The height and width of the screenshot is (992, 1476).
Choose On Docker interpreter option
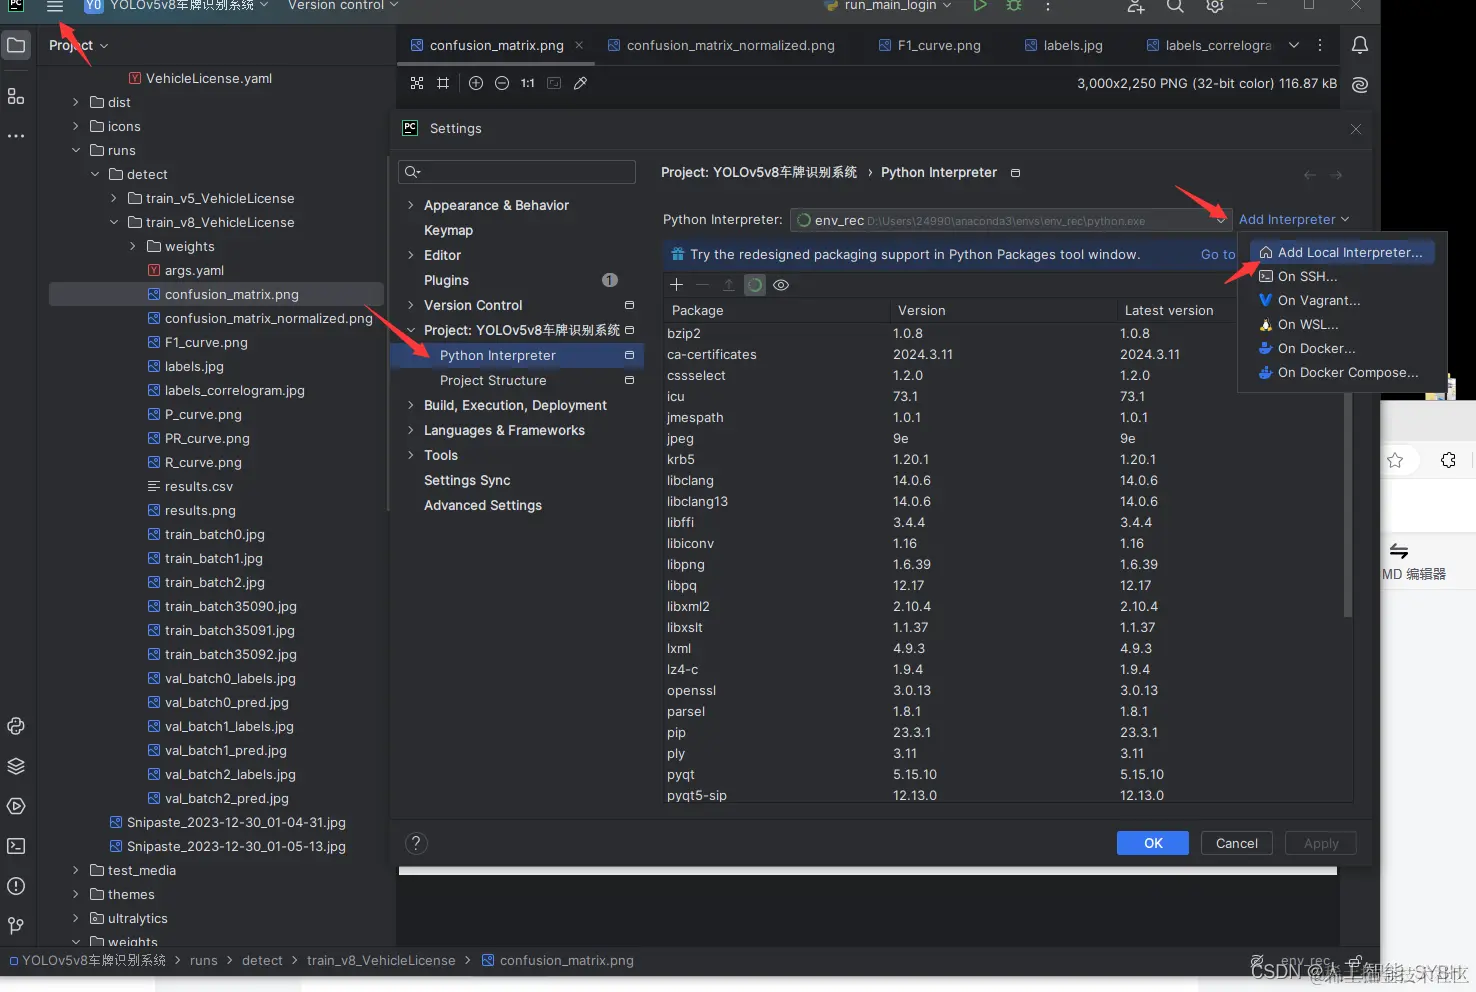point(1342,348)
